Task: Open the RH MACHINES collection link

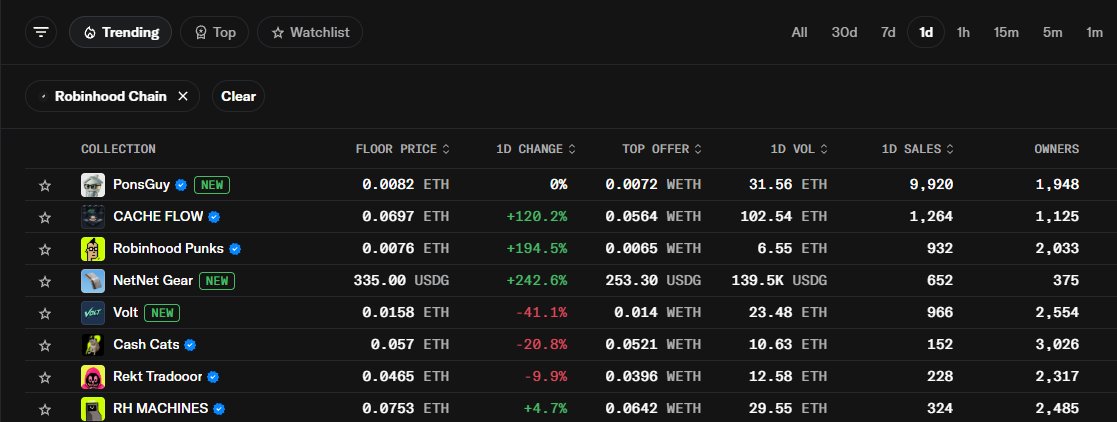Action: (160, 408)
